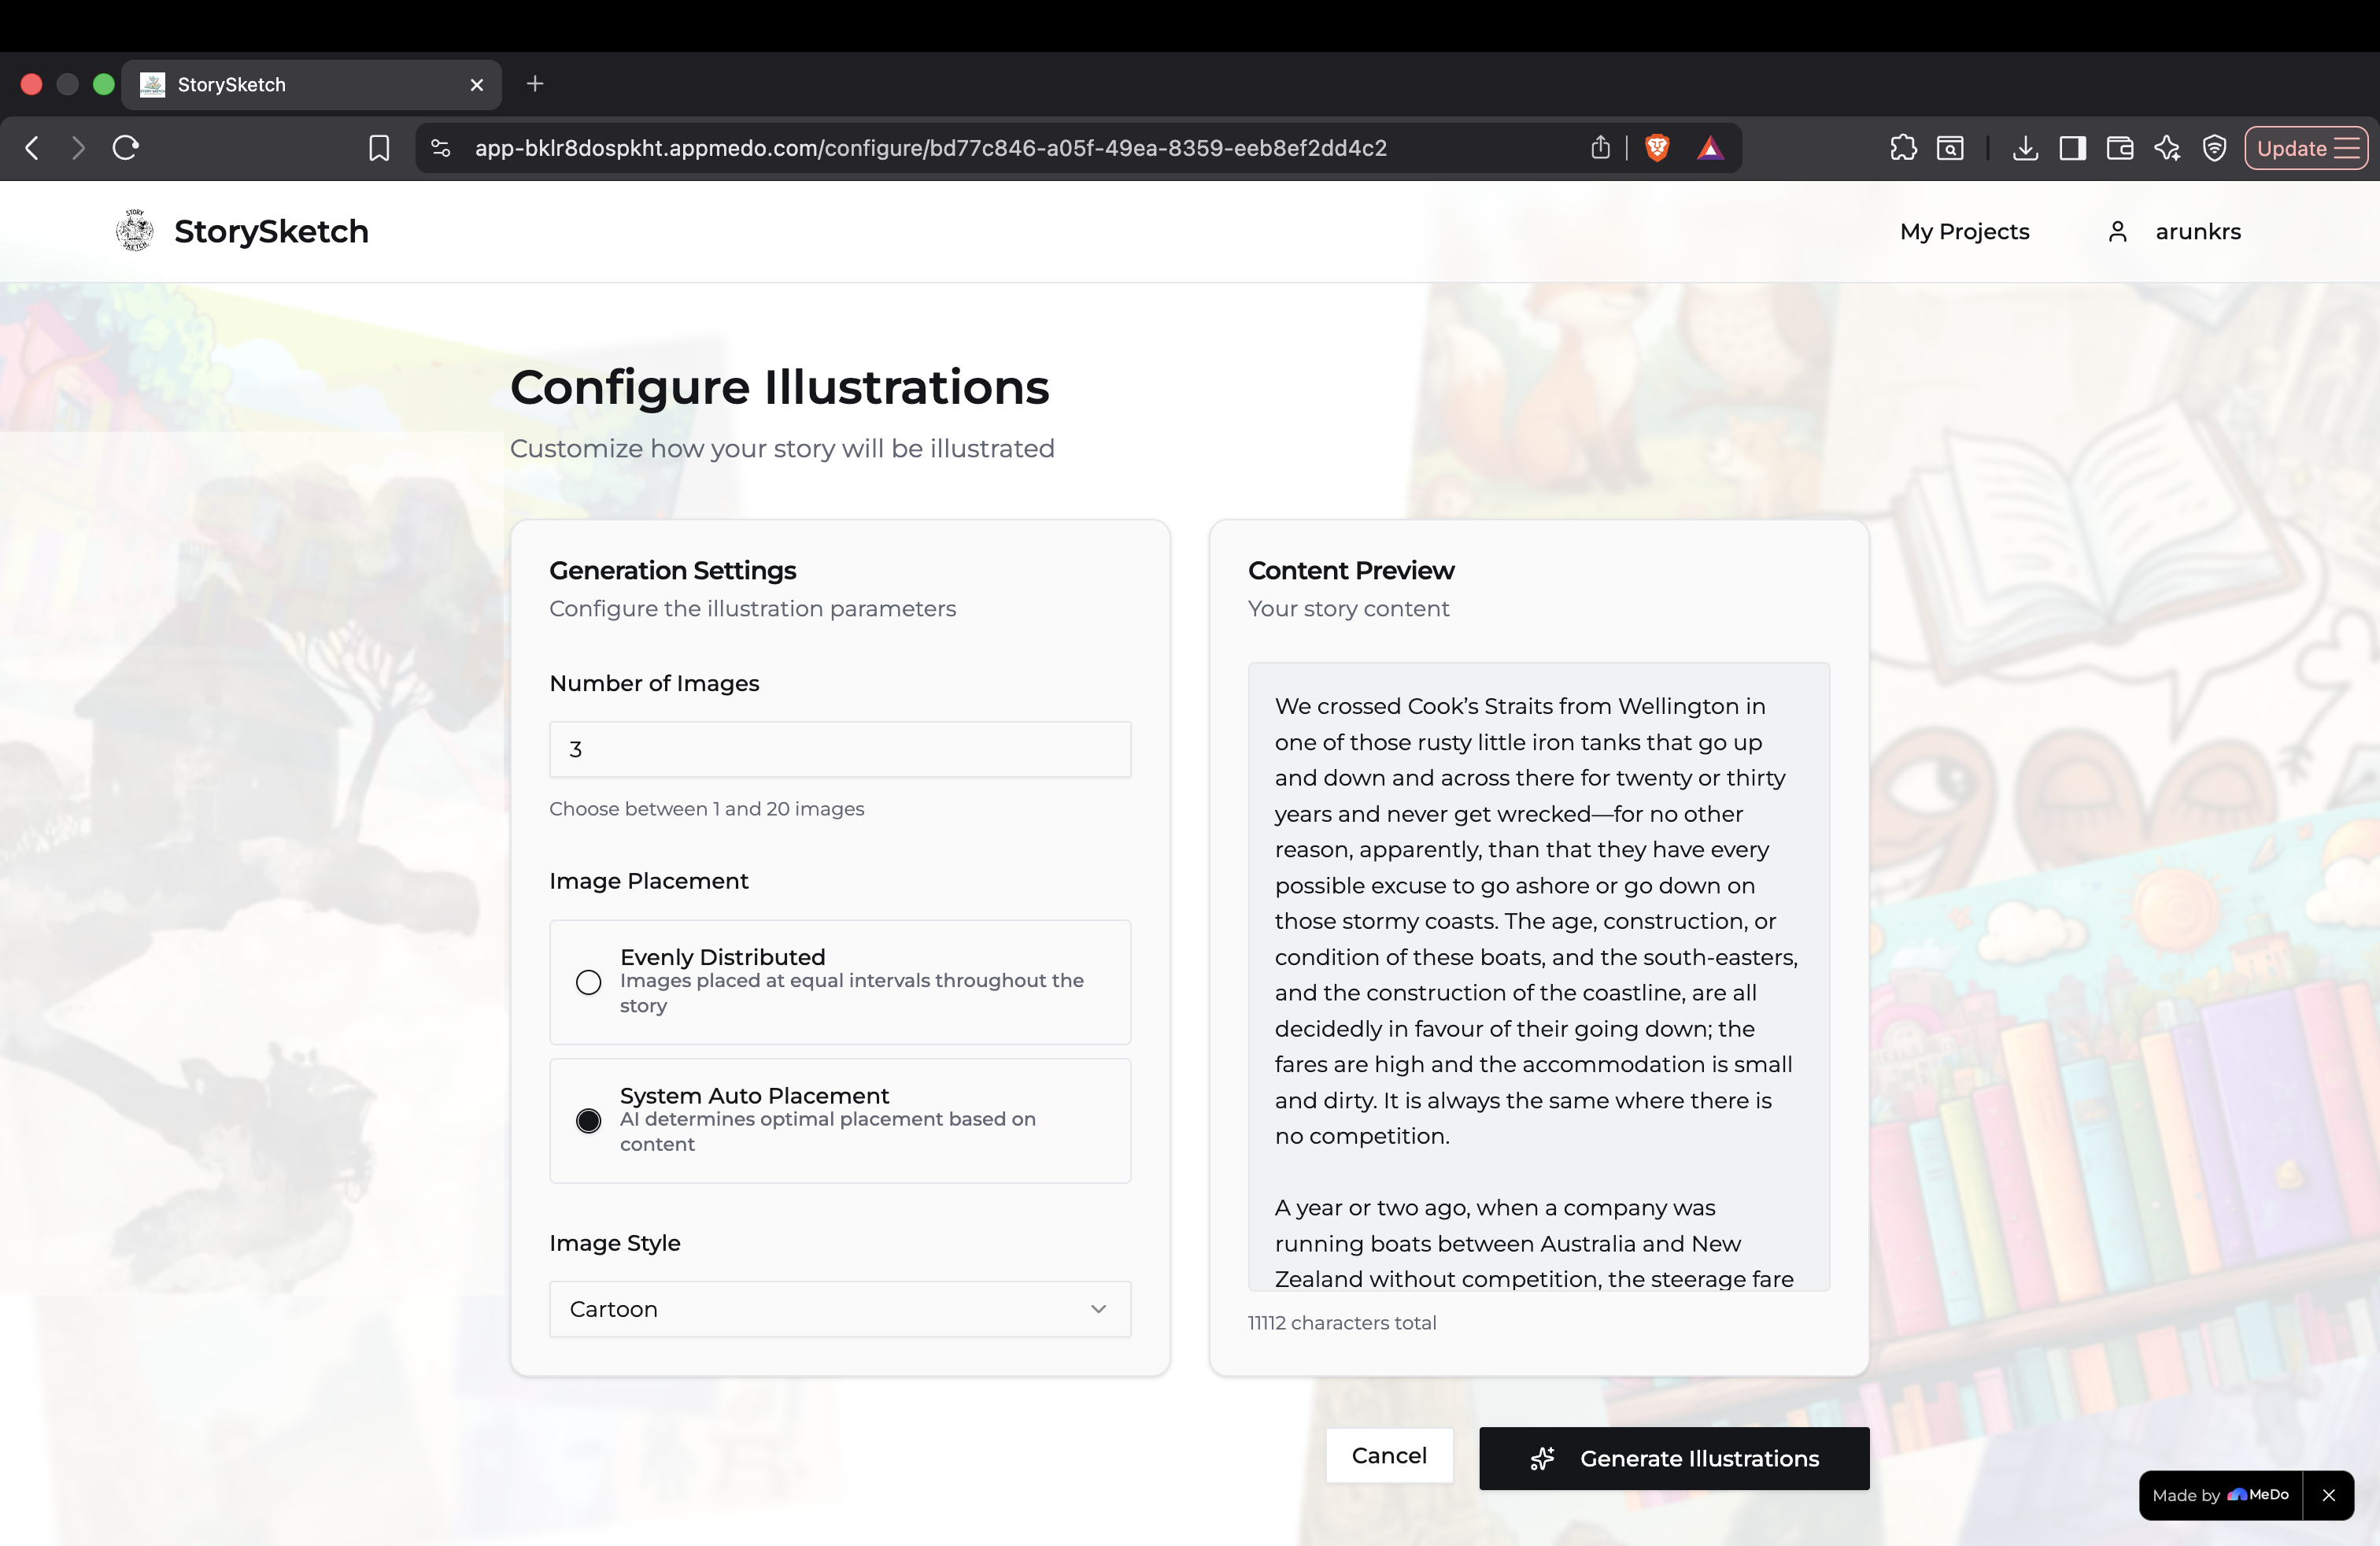The height and width of the screenshot is (1546, 2380).
Task: Focus the Number of Images input field
Action: (x=840, y=749)
